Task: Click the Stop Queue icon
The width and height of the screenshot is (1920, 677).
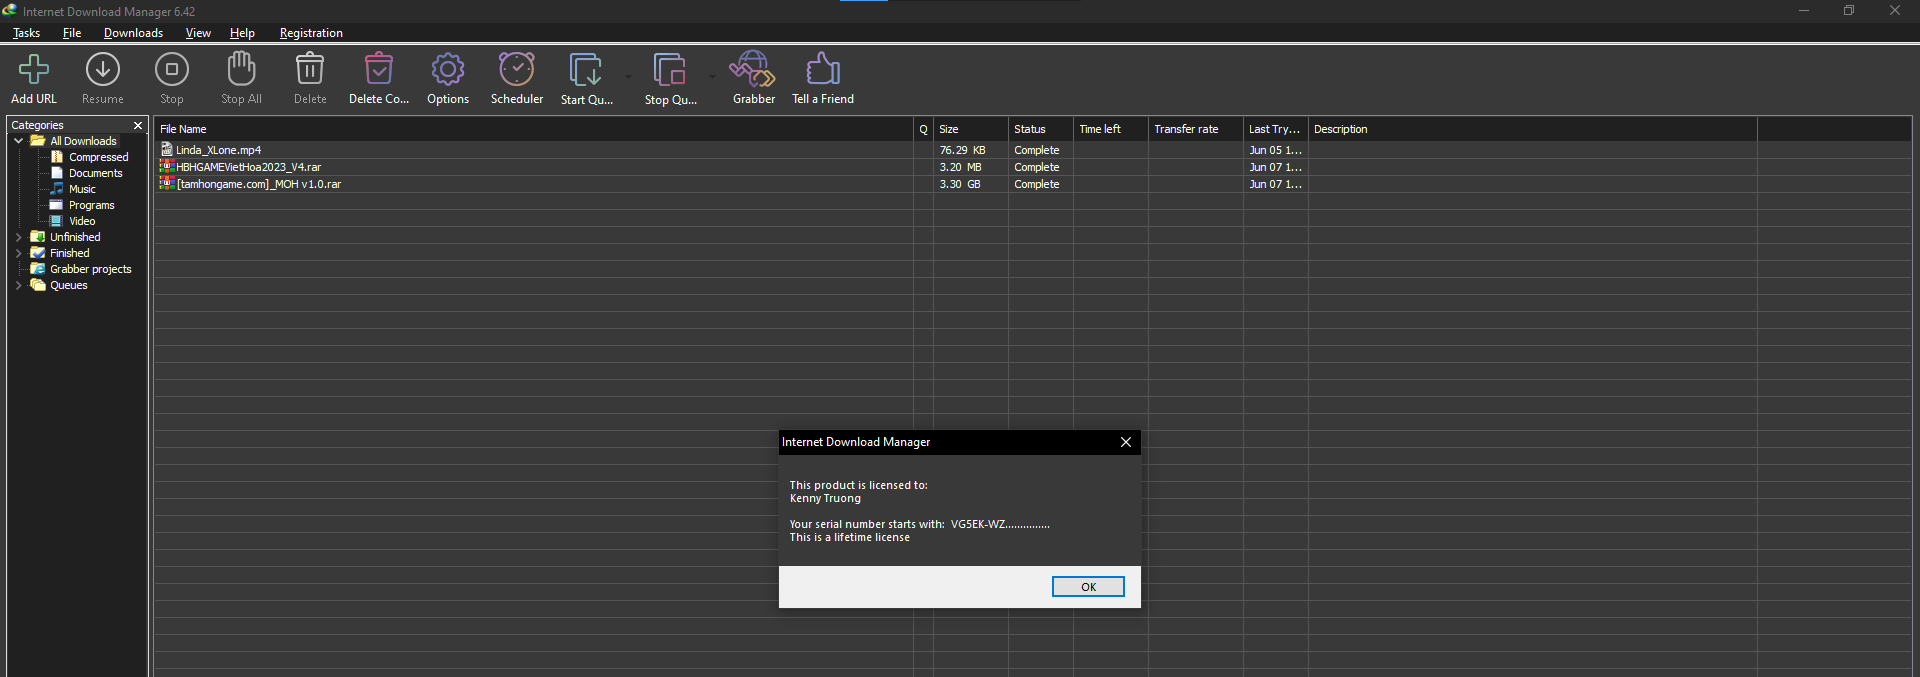Action: [x=670, y=70]
